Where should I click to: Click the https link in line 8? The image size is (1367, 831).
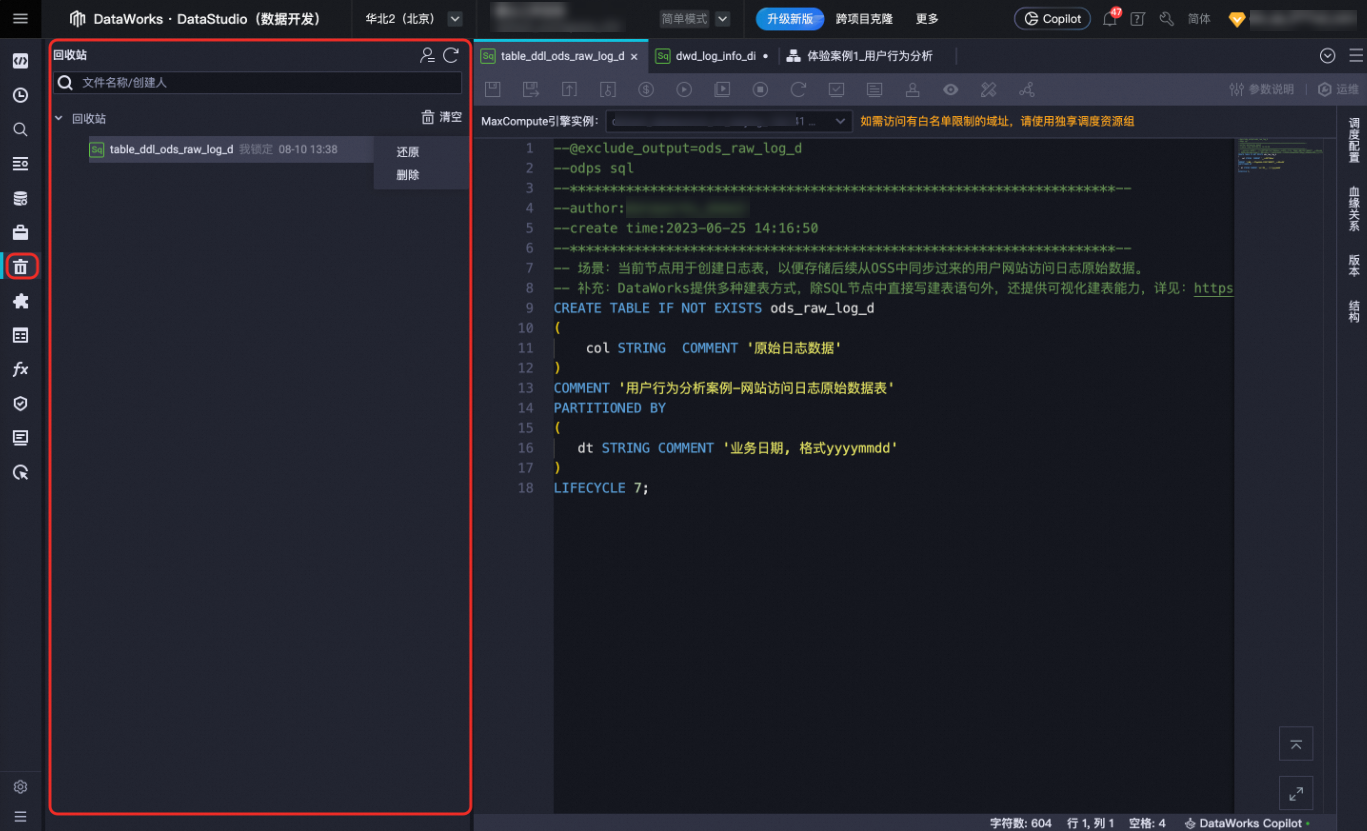[1213, 288]
